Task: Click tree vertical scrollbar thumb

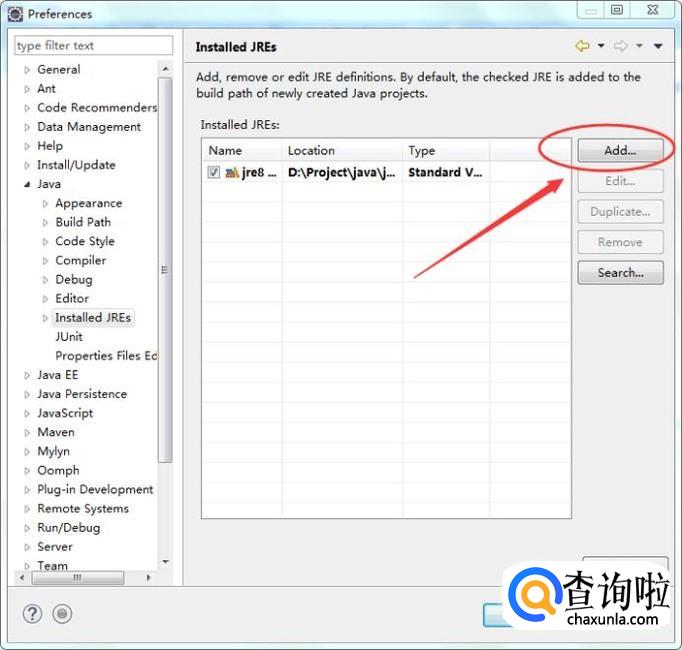Action: coord(165,270)
